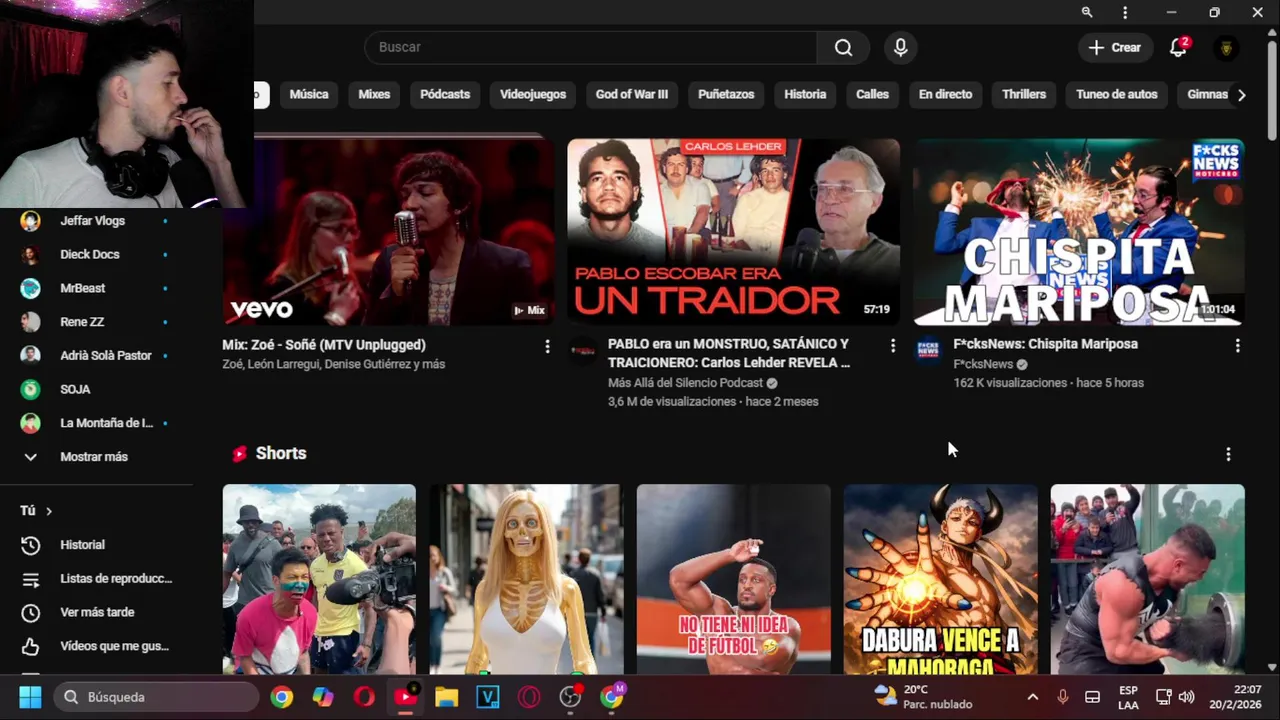Viewport: 1280px width, 720px height.
Task: Open the Más Allá del Silencio Podcast channel link
Action: coord(685,383)
